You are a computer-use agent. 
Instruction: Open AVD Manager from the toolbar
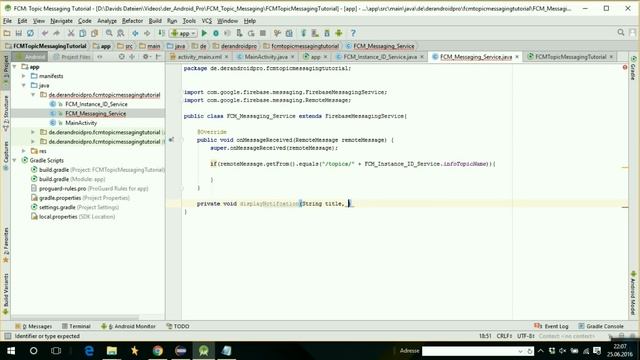click(315, 33)
